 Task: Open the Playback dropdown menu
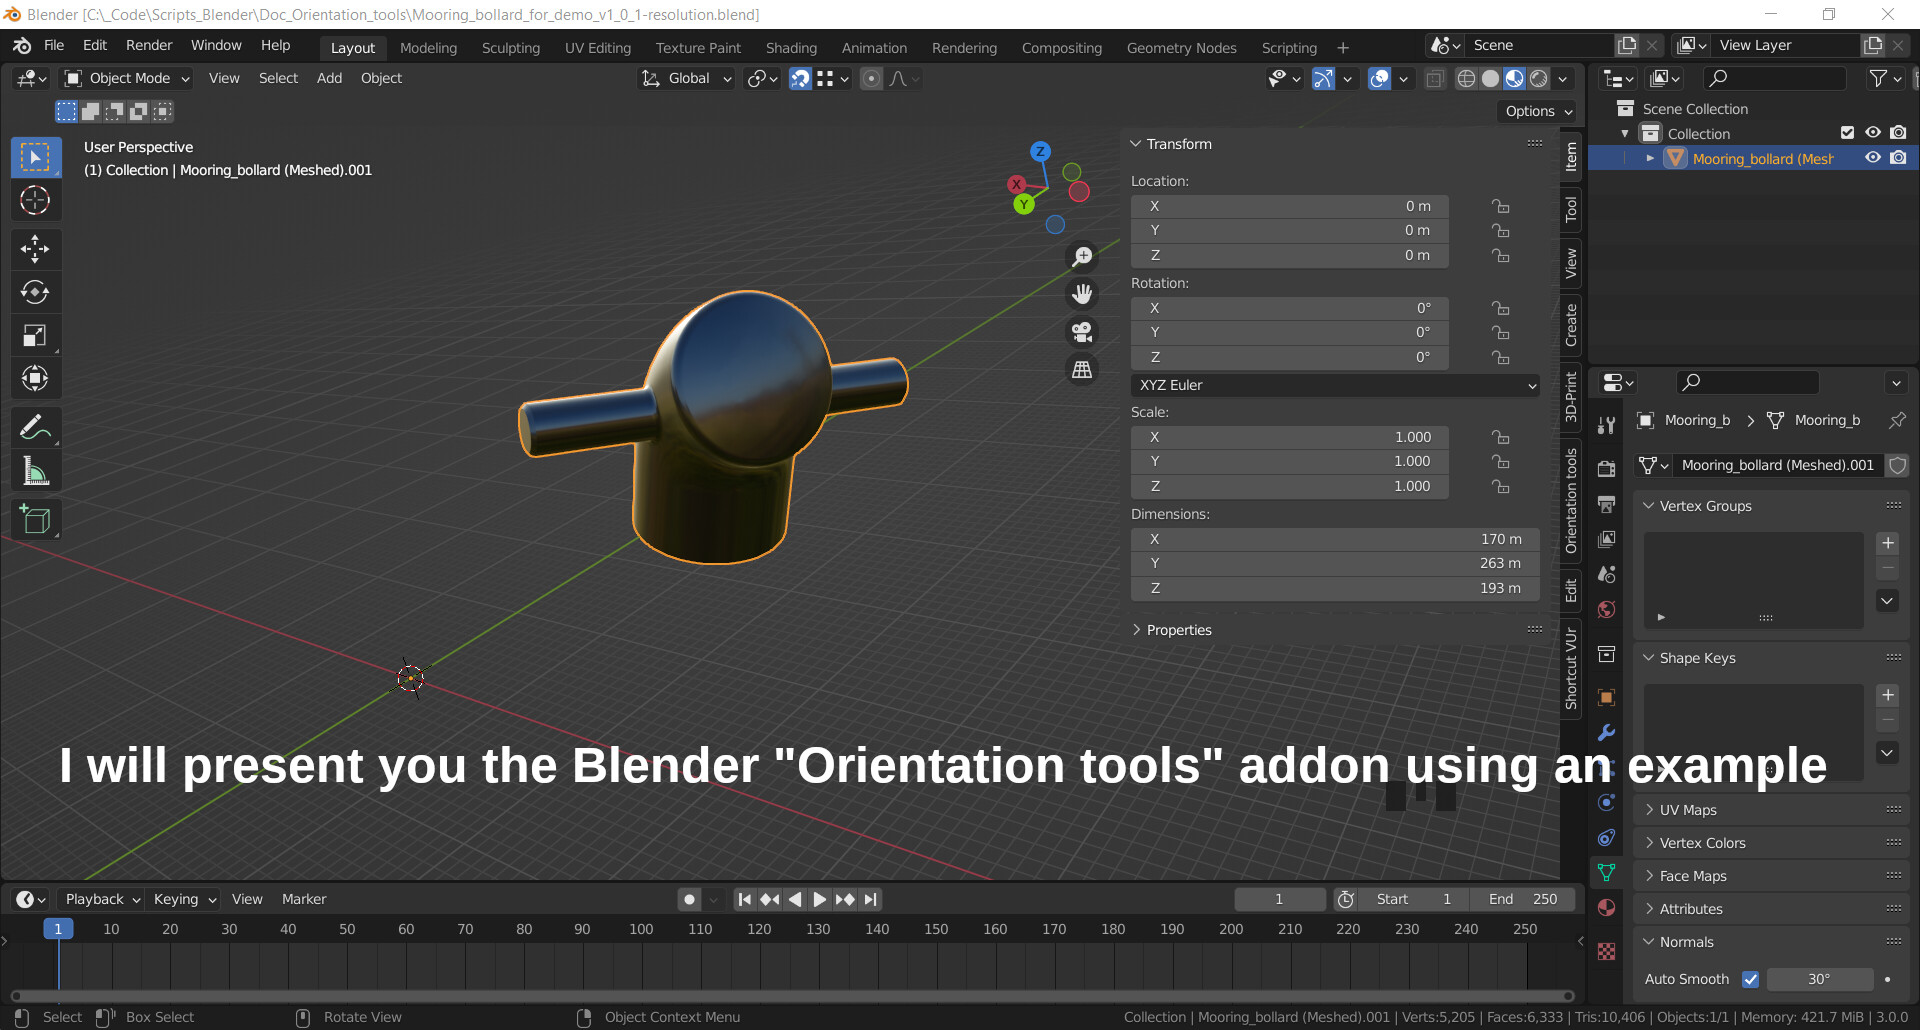point(102,900)
